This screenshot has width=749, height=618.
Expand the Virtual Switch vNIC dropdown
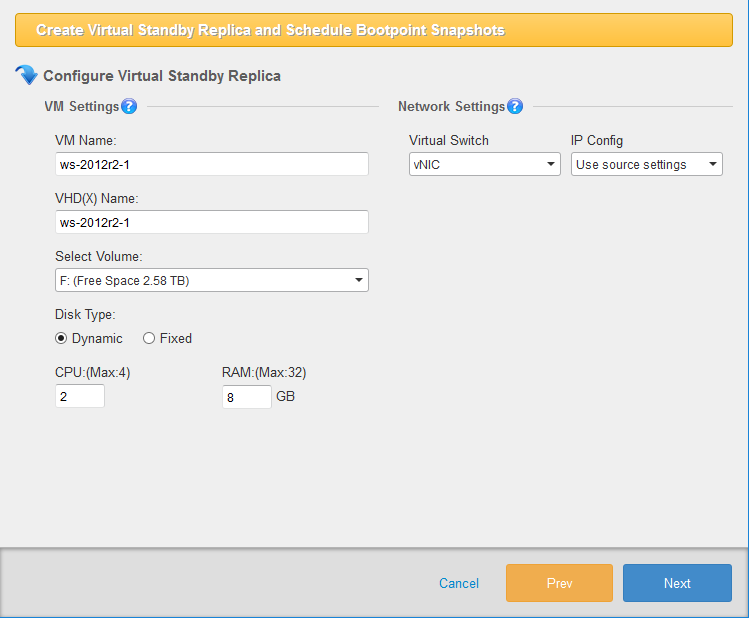click(x=485, y=164)
